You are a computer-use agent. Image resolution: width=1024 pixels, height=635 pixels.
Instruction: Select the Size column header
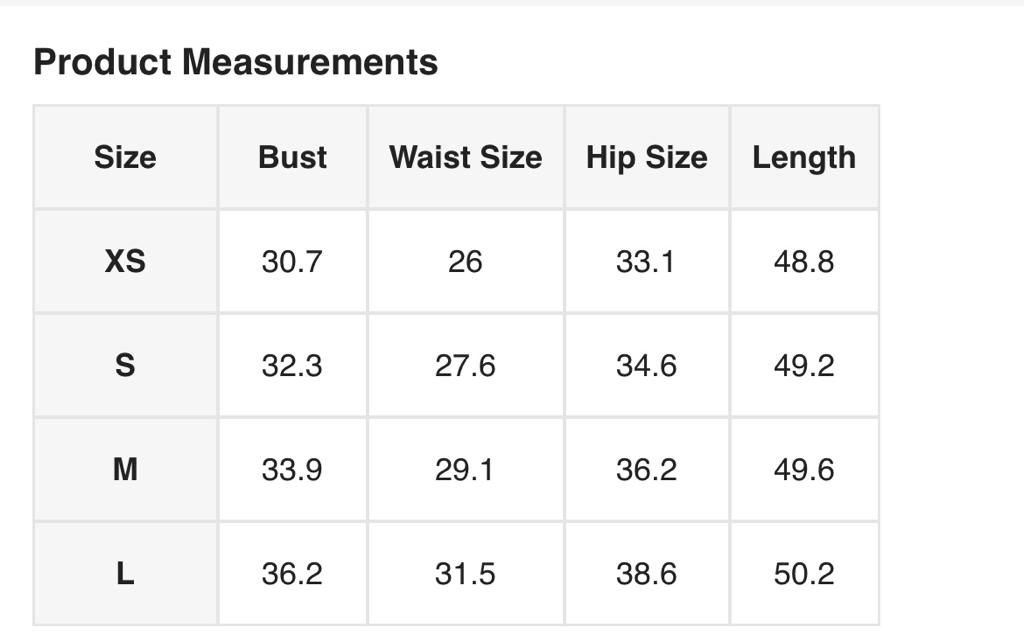[125, 157]
